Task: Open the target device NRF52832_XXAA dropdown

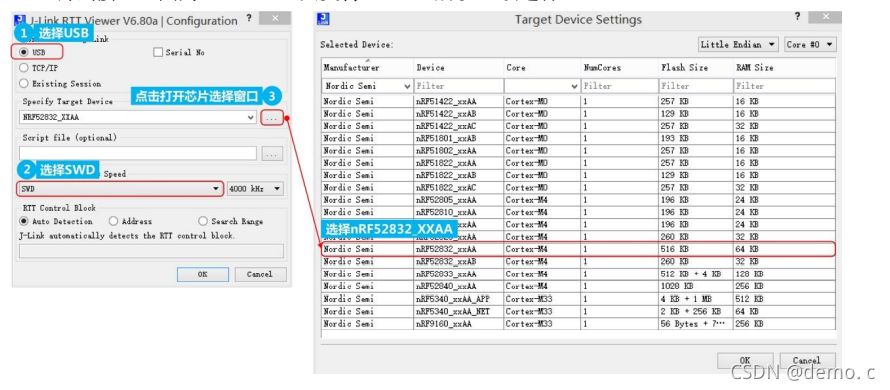Action: coord(138,118)
